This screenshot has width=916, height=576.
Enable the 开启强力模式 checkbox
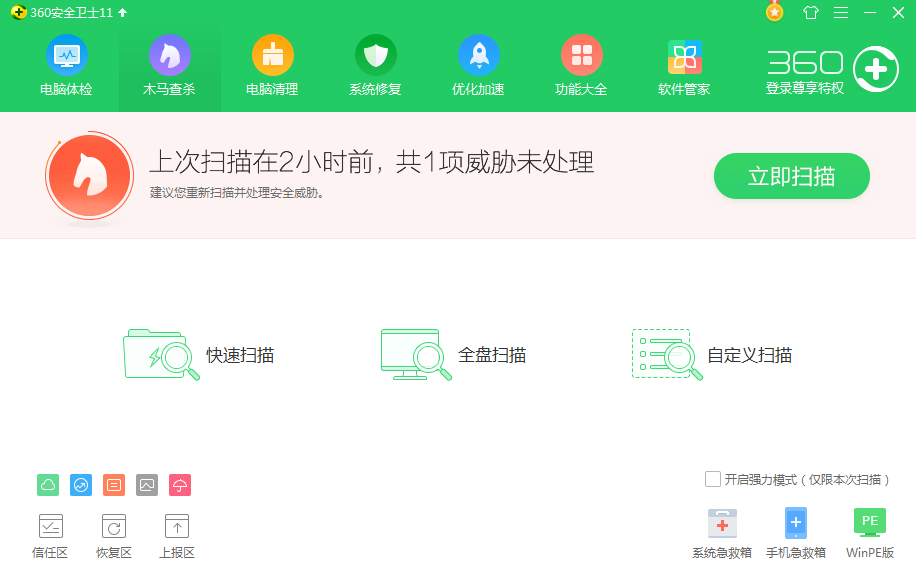[713, 480]
